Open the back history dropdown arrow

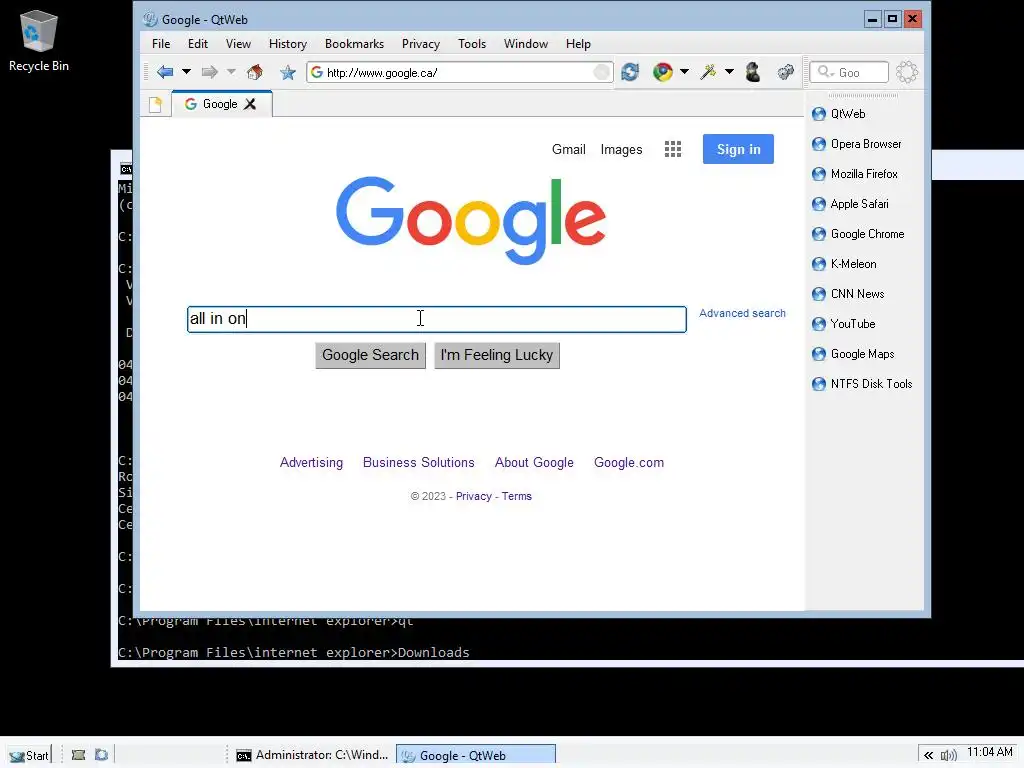186,72
